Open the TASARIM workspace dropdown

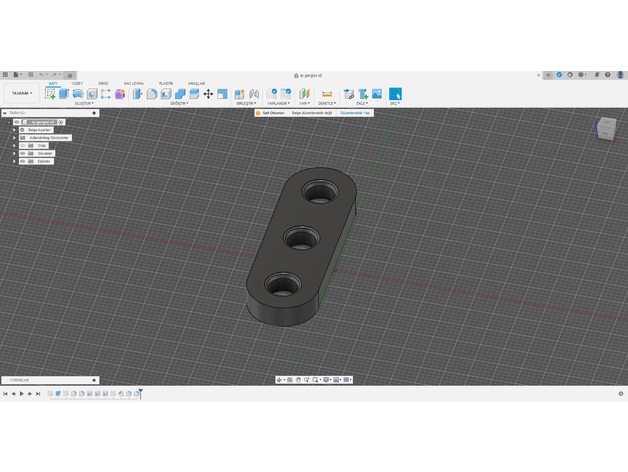[x=21, y=93]
